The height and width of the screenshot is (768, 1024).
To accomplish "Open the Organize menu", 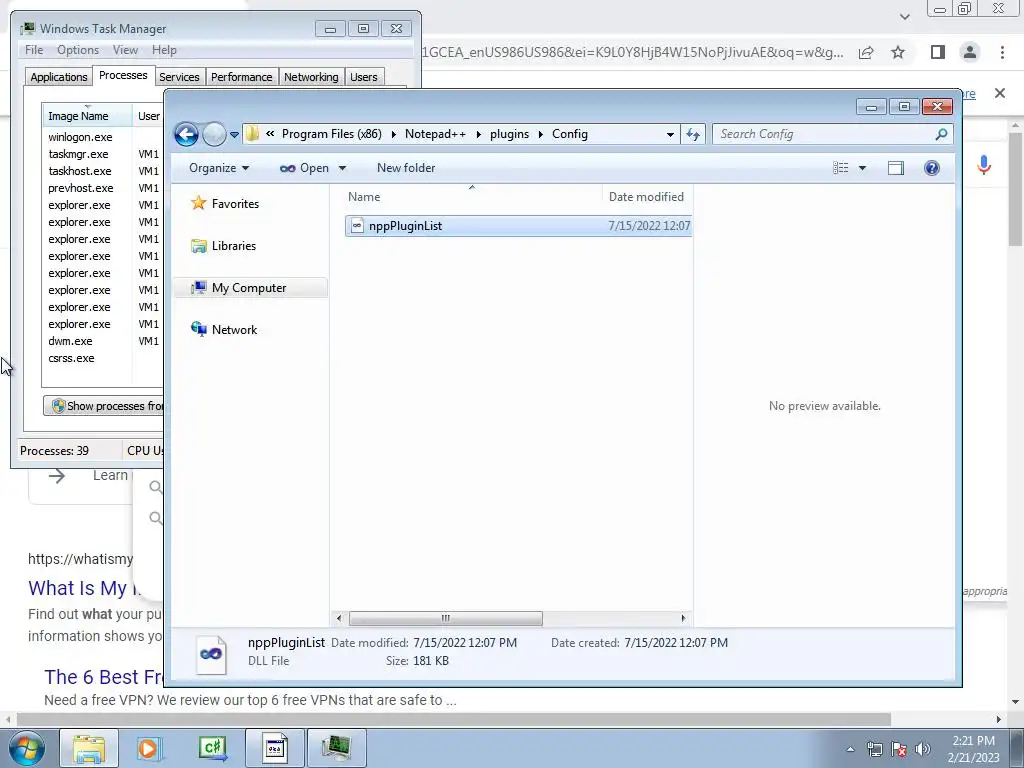I will (219, 168).
